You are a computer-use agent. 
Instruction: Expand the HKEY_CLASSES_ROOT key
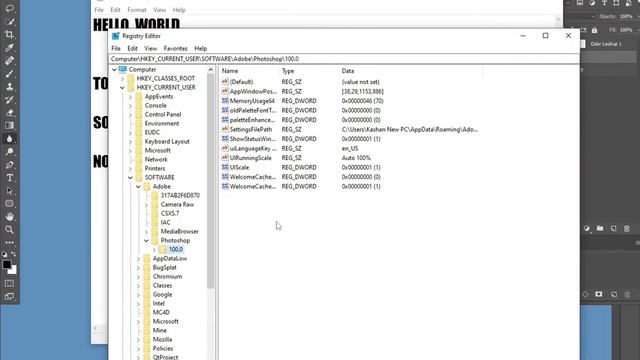coord(122,78)
